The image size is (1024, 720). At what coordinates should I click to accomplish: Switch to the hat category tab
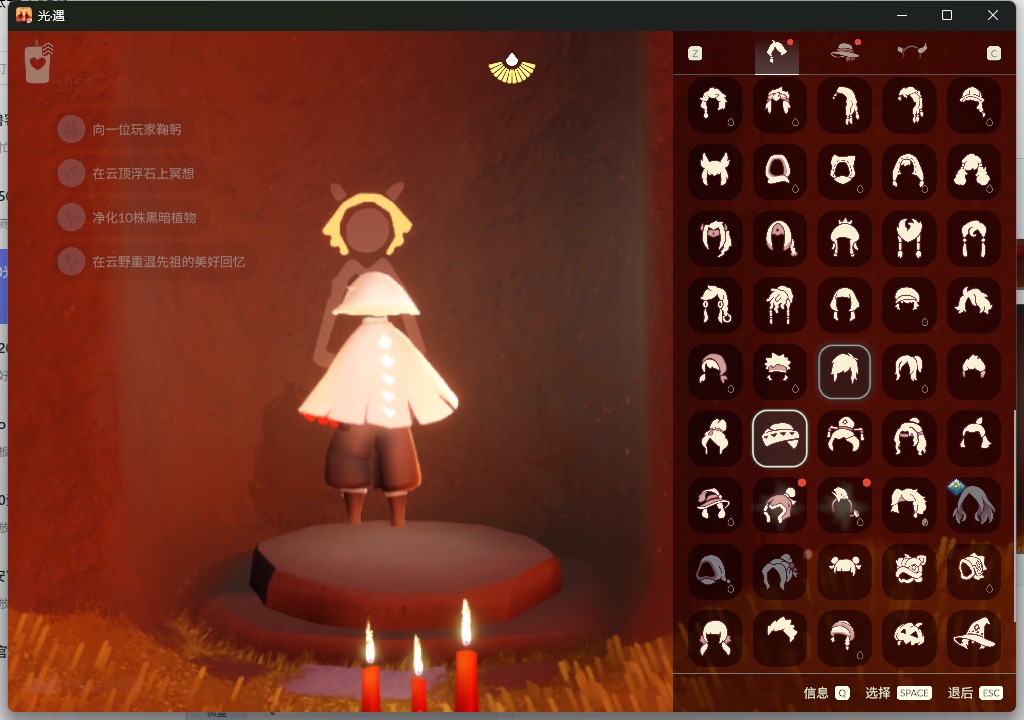(845, 52)
